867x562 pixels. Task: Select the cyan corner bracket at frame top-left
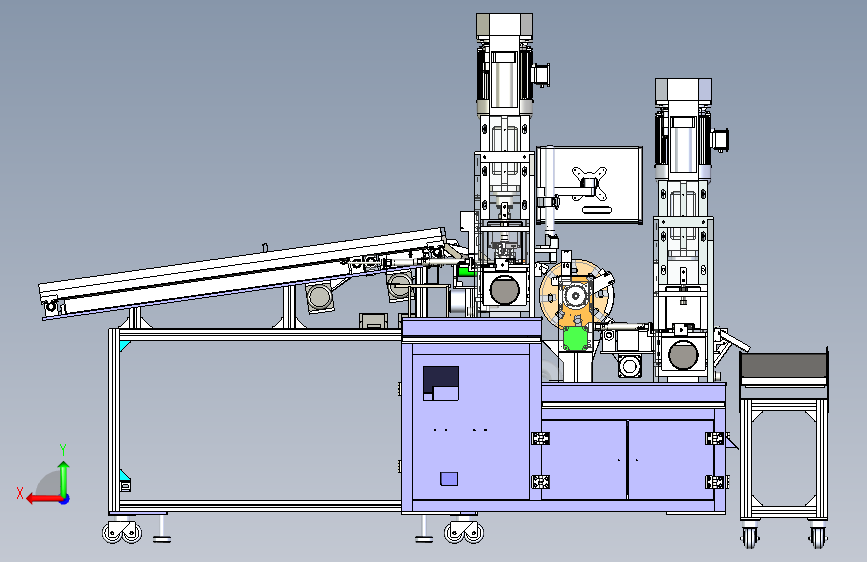click(x=124, y=346)
